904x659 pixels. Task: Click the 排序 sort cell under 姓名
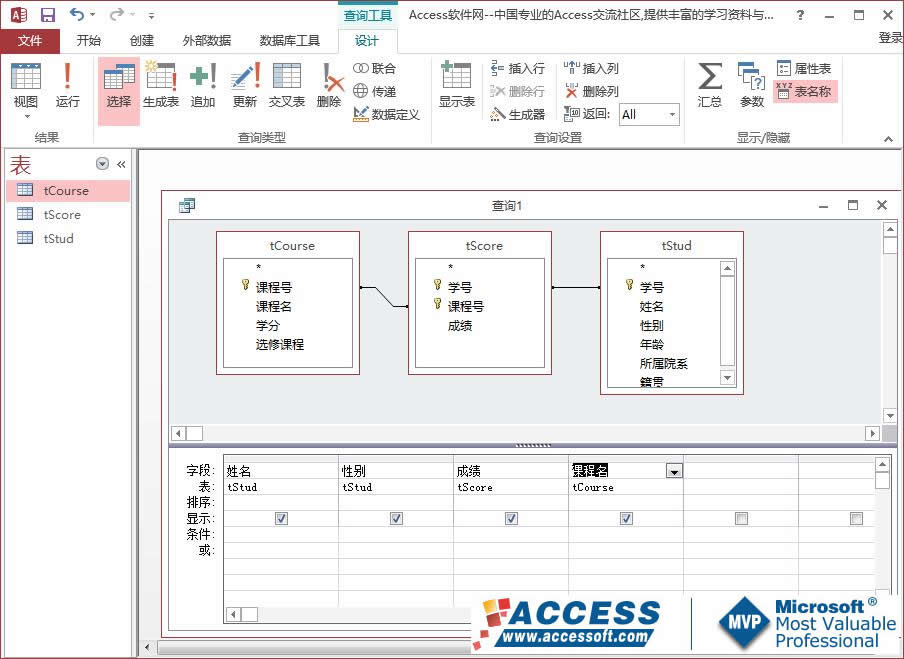[x=281, y=502]
